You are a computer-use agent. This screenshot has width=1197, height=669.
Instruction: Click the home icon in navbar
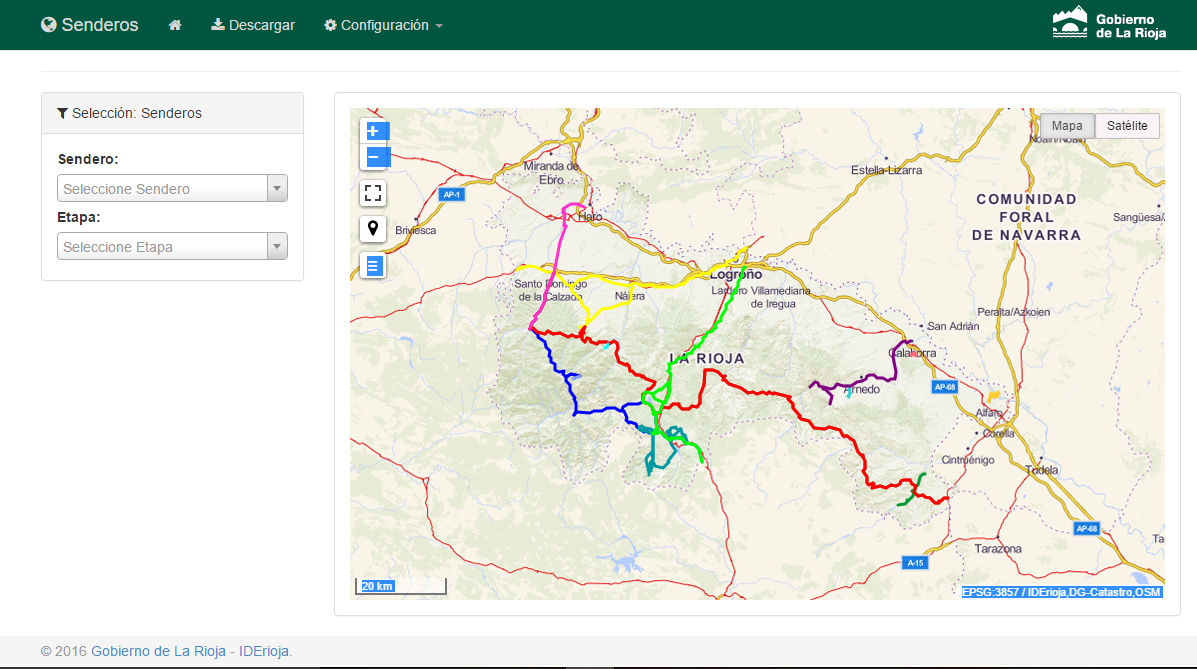click(175, 25)
